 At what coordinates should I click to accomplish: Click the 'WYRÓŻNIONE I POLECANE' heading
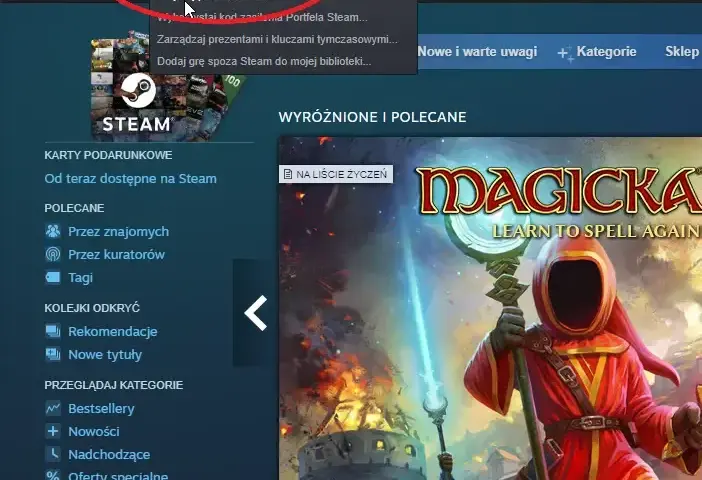coord(372,117)
